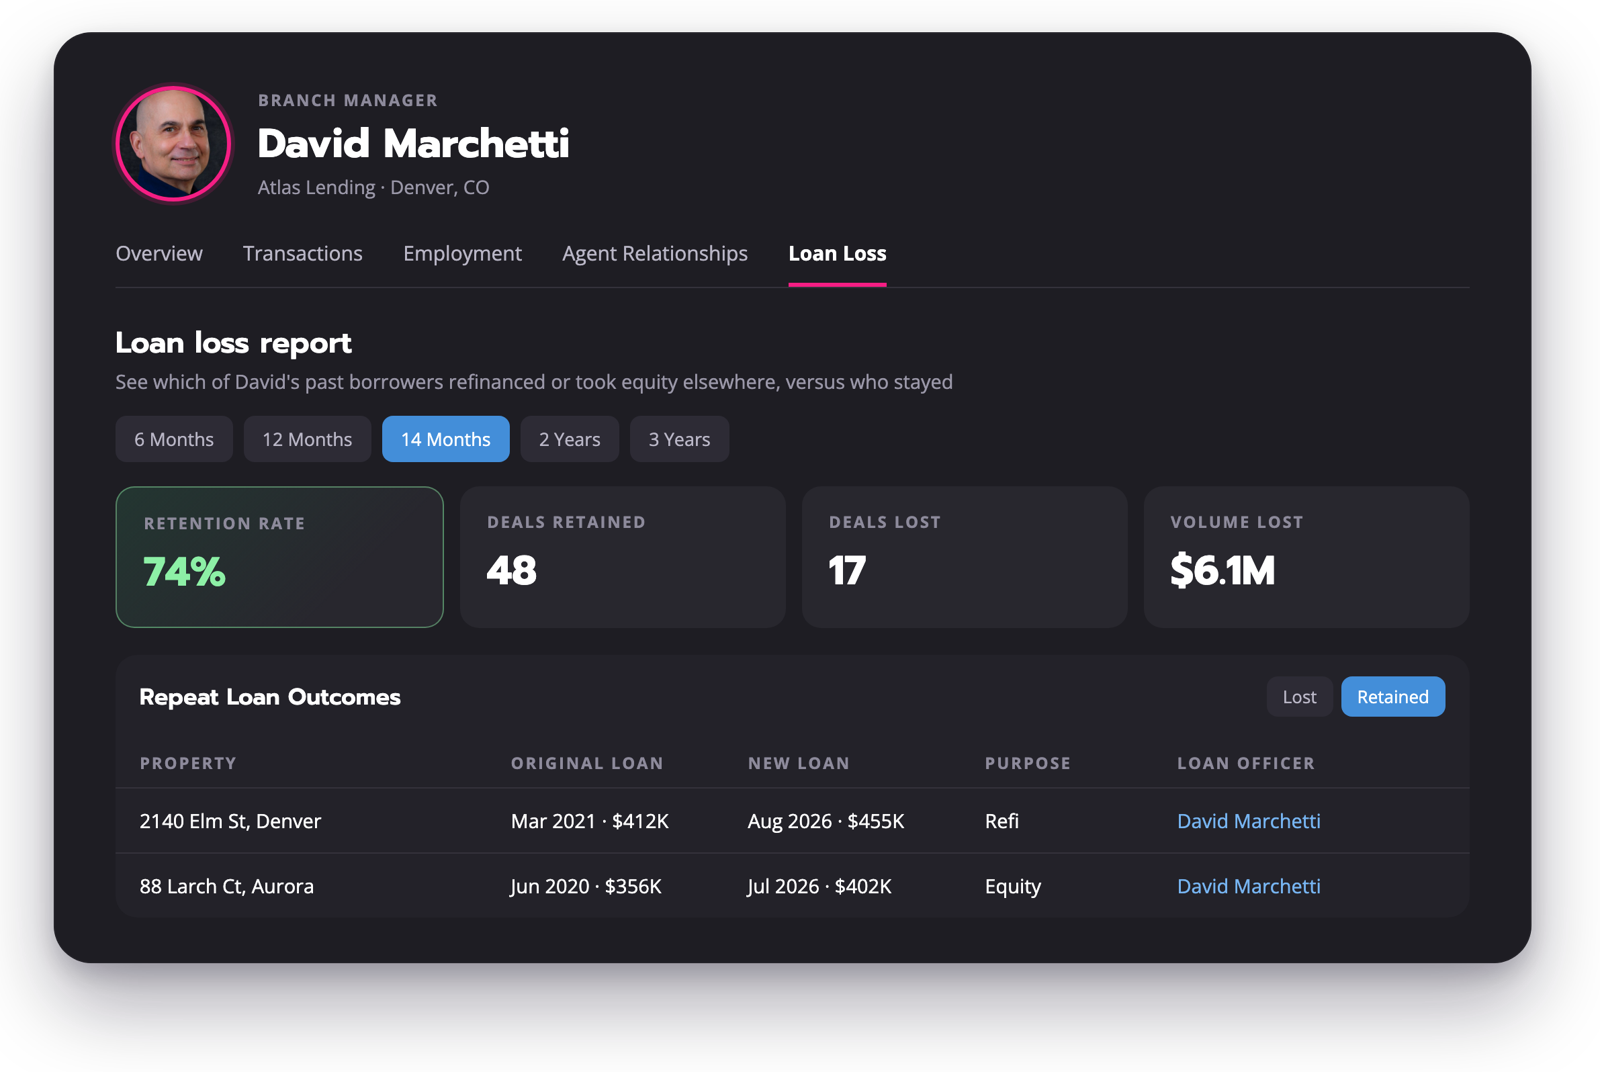Image resolution: width=1600 pixels, height=1072 pixels.
Task: Click the Equity purpose cell
Action: (1013, 886)
